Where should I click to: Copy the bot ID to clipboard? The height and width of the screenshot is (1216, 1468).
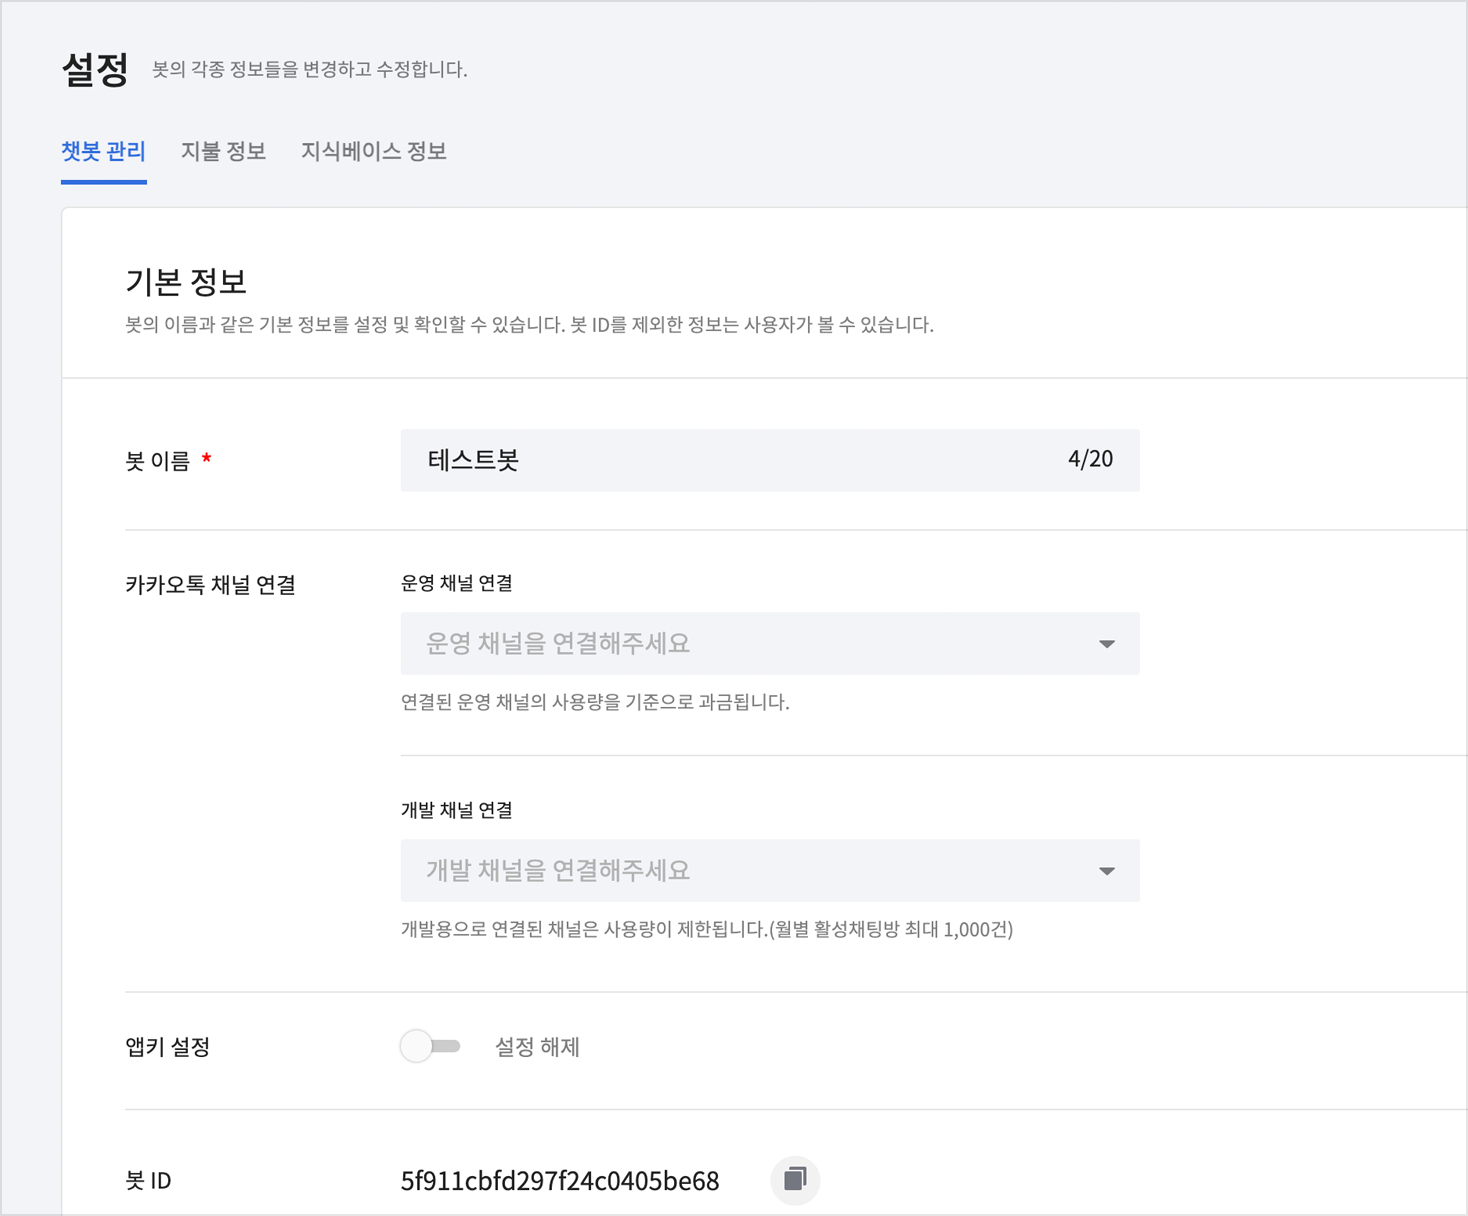[795, 1179]
